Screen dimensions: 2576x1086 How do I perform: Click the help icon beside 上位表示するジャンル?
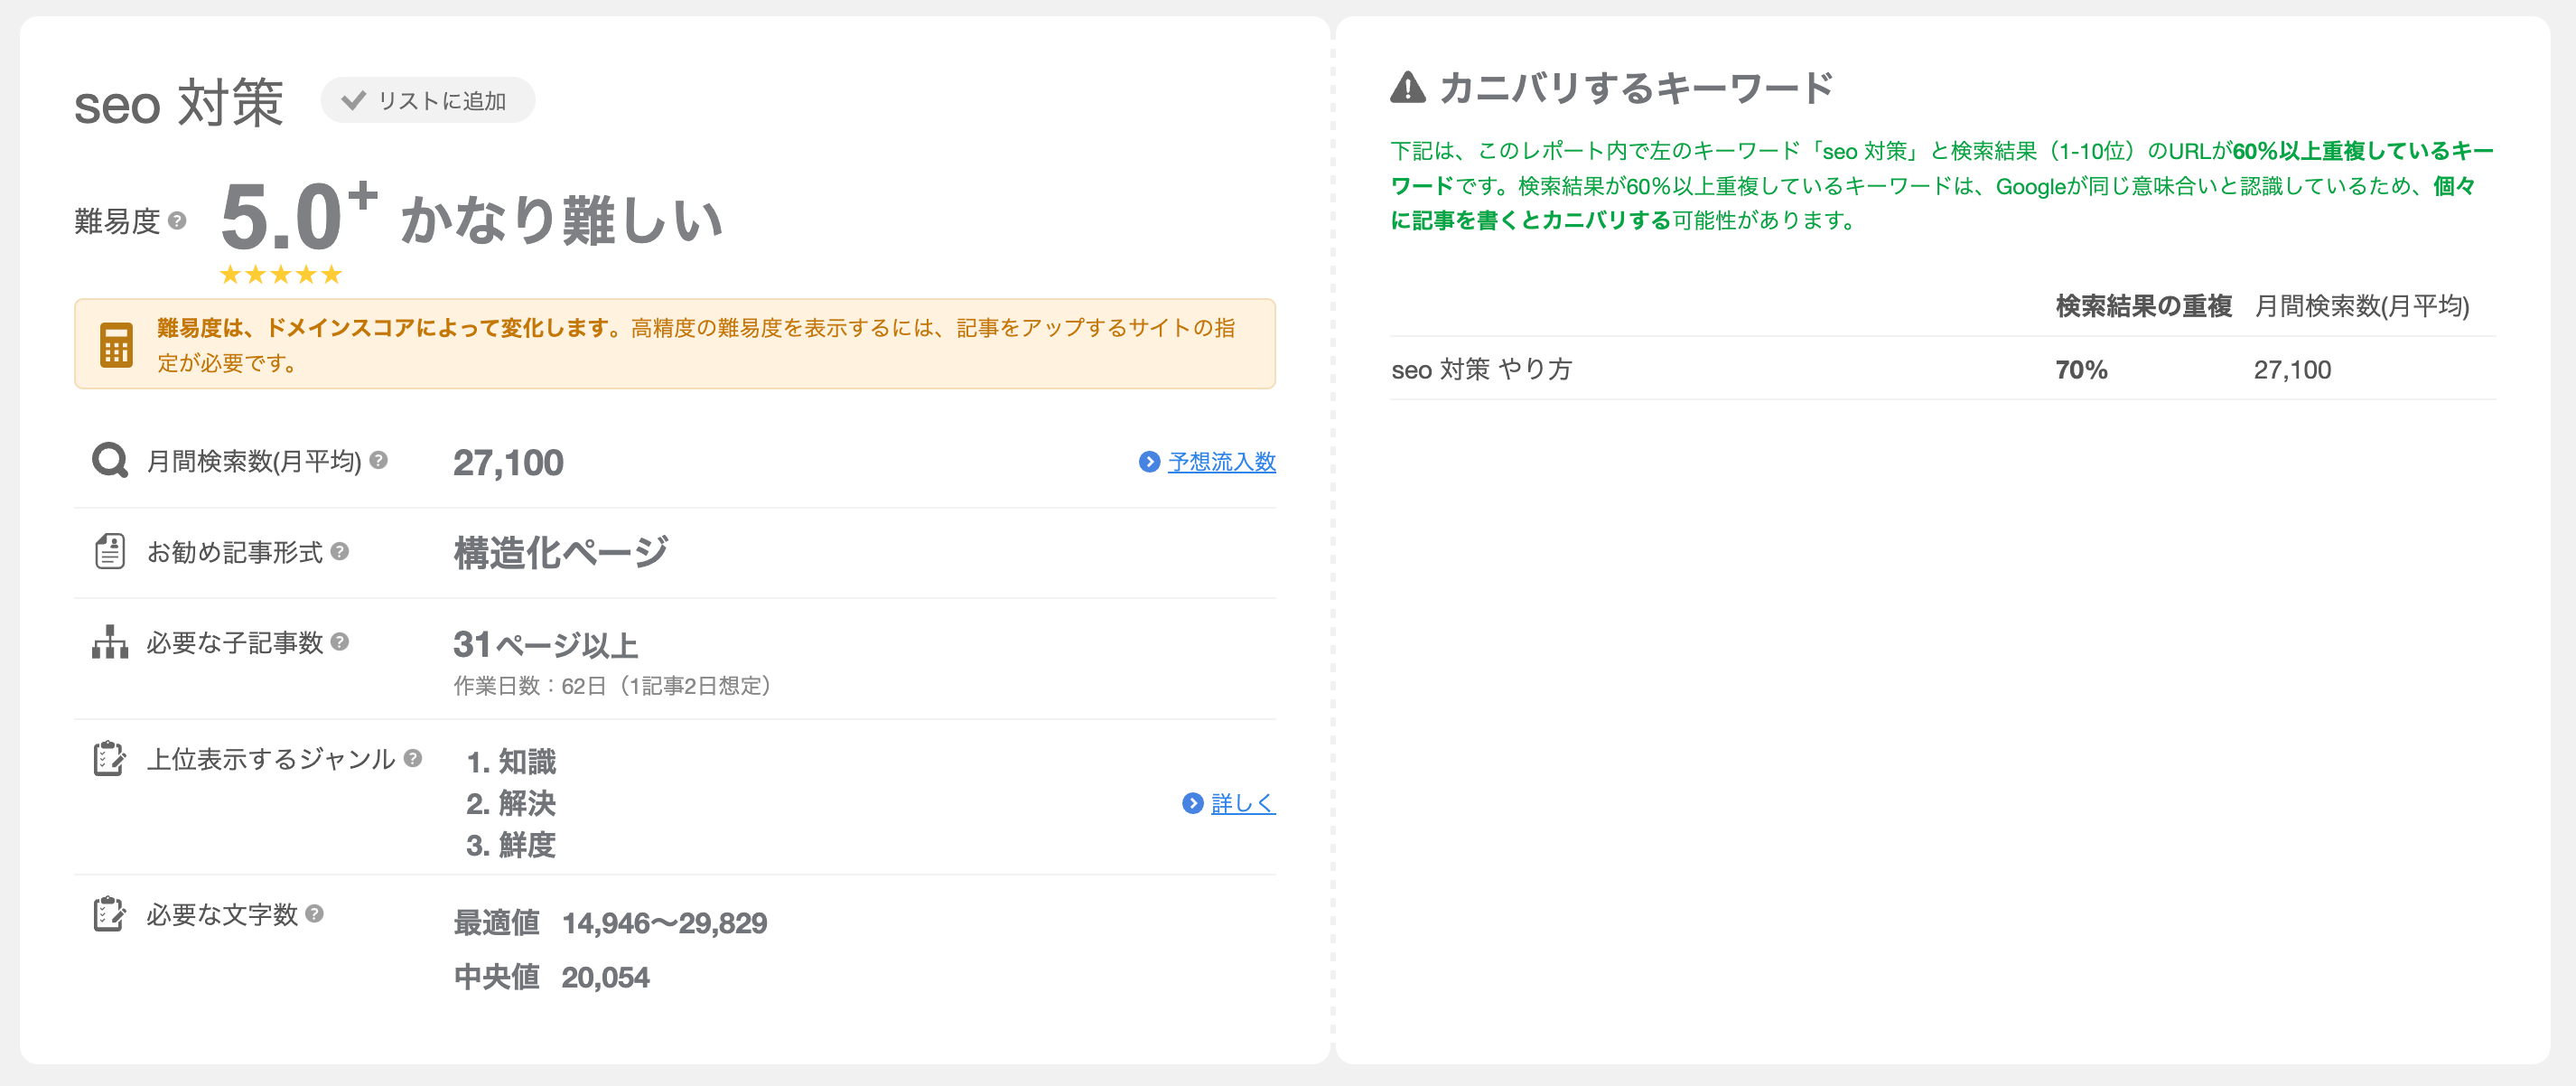pyautogui.click(x=413, y=759)
